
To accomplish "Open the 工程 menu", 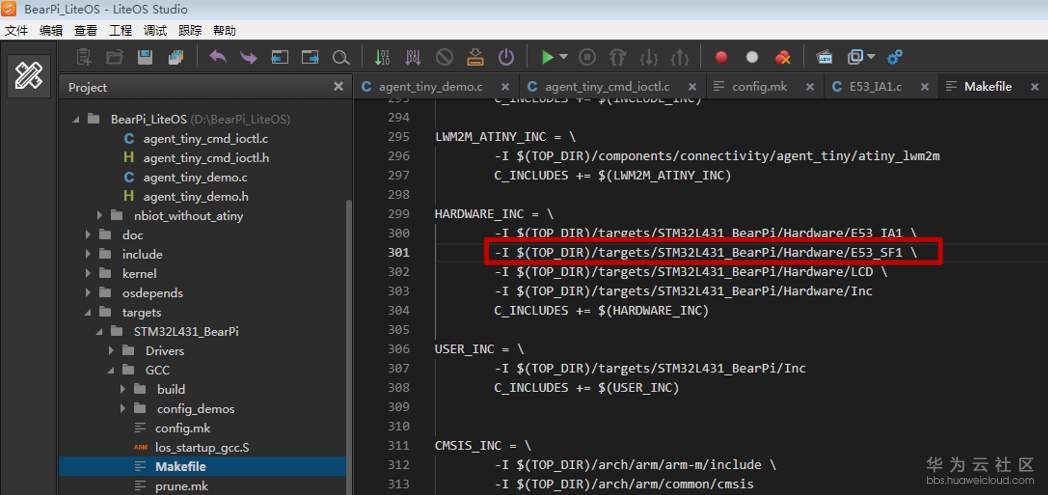I will (120, 30).
